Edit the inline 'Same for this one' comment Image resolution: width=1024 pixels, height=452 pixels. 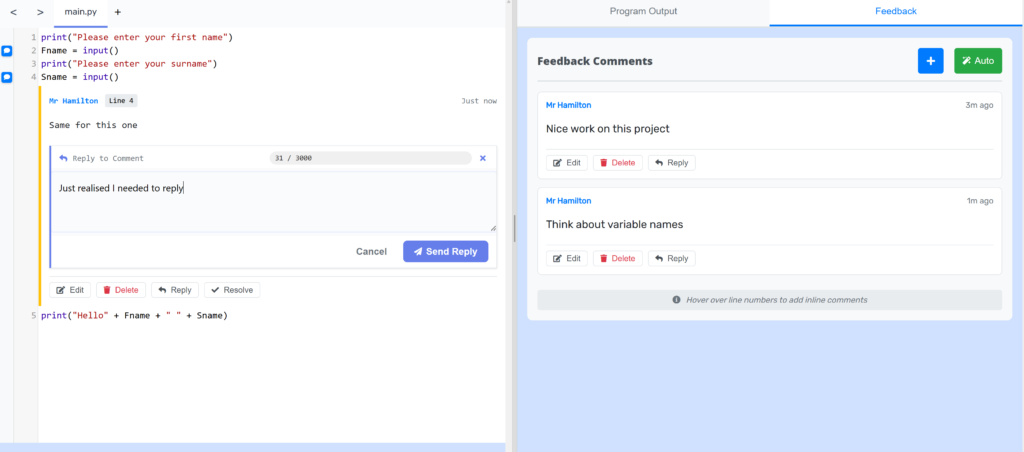point(70,290)
